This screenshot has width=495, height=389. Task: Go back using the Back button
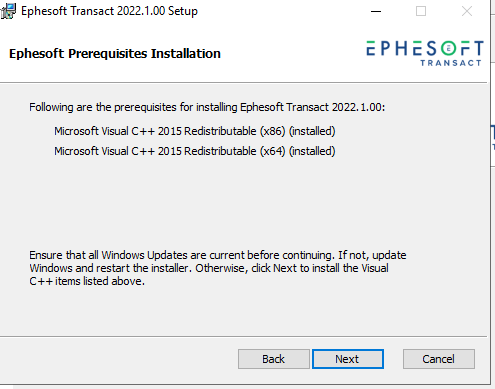click(274, 359)
